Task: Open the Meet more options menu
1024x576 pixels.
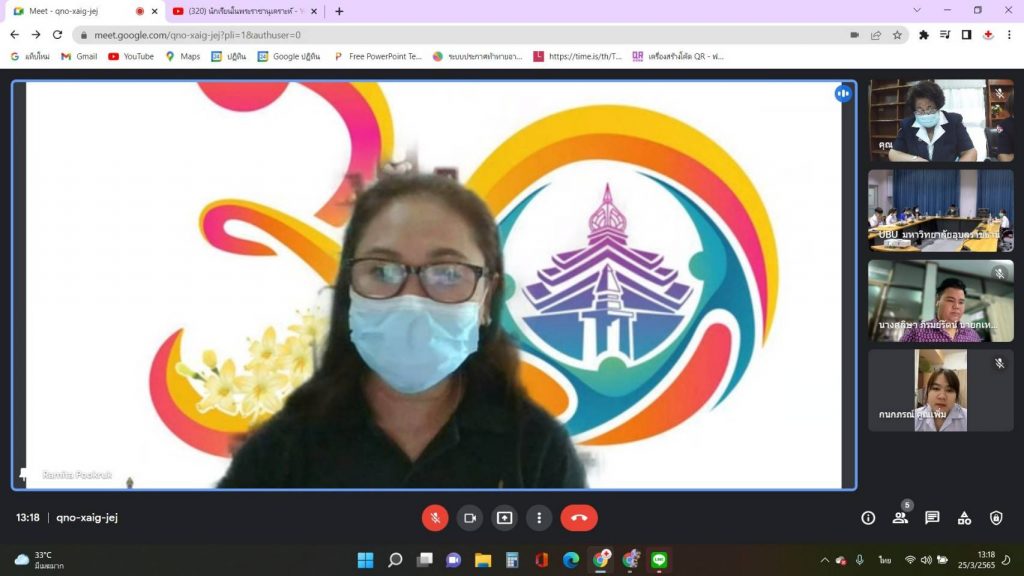Action: pyautogui.click(x=539, y=518)
